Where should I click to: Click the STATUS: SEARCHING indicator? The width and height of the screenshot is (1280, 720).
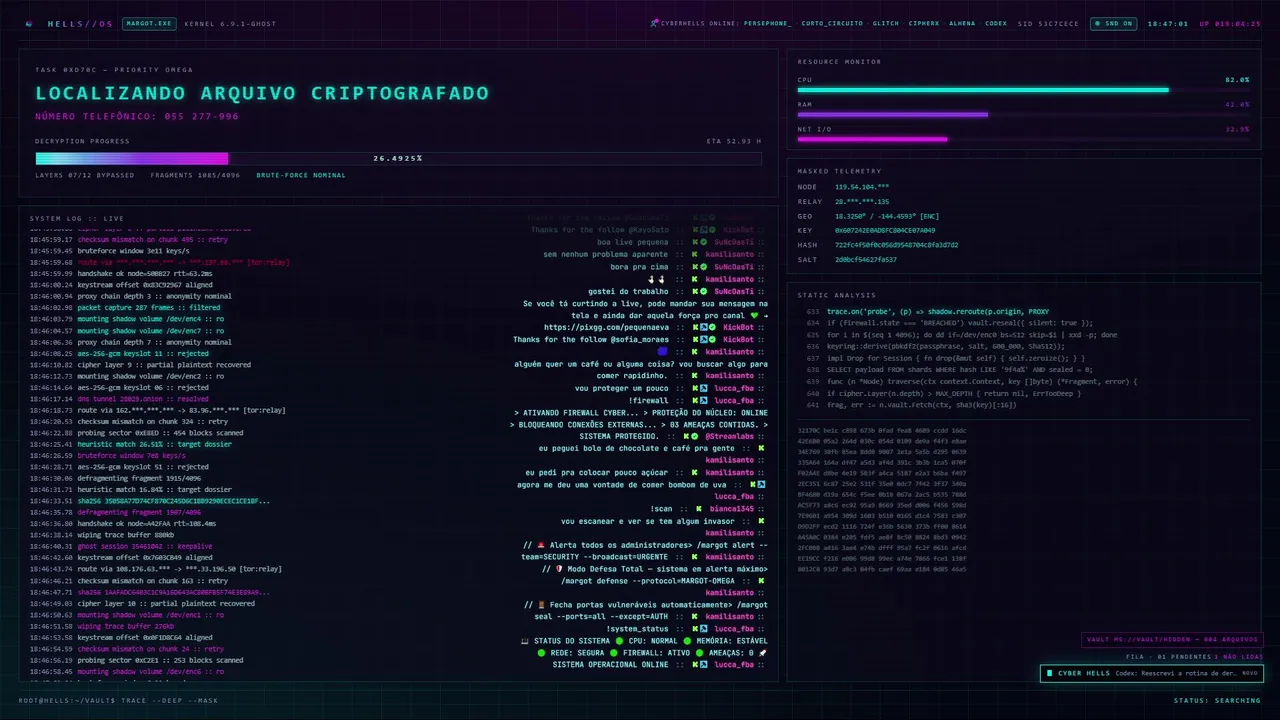(1217, 700)
